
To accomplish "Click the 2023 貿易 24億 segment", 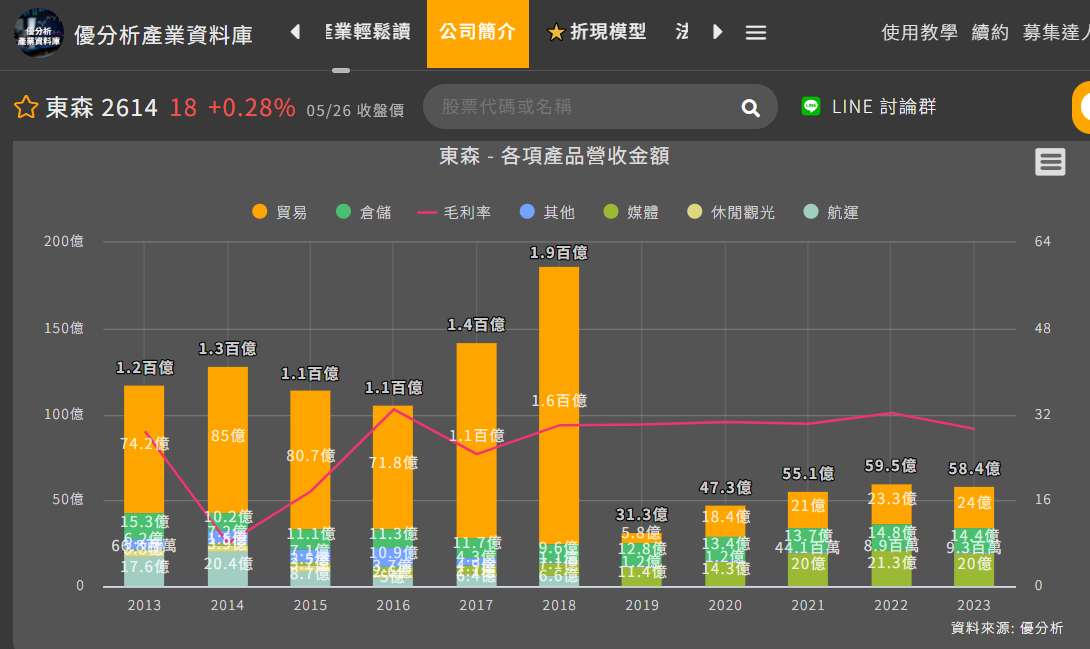I will coord(974,507).
